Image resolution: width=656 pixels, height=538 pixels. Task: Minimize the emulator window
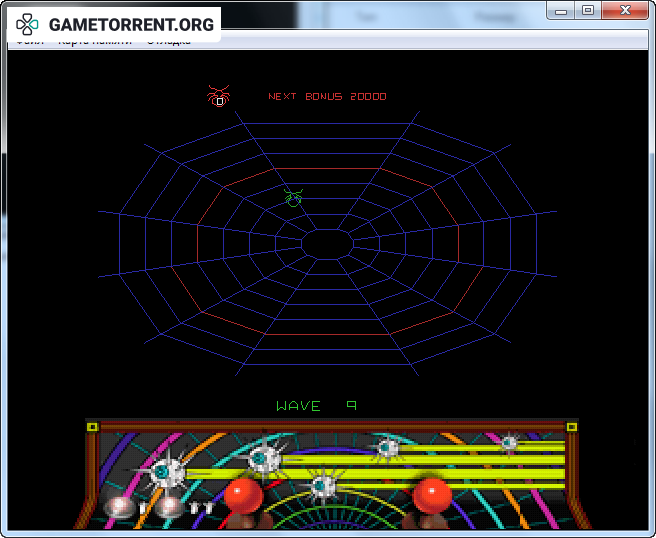click(x=561, y=11)
